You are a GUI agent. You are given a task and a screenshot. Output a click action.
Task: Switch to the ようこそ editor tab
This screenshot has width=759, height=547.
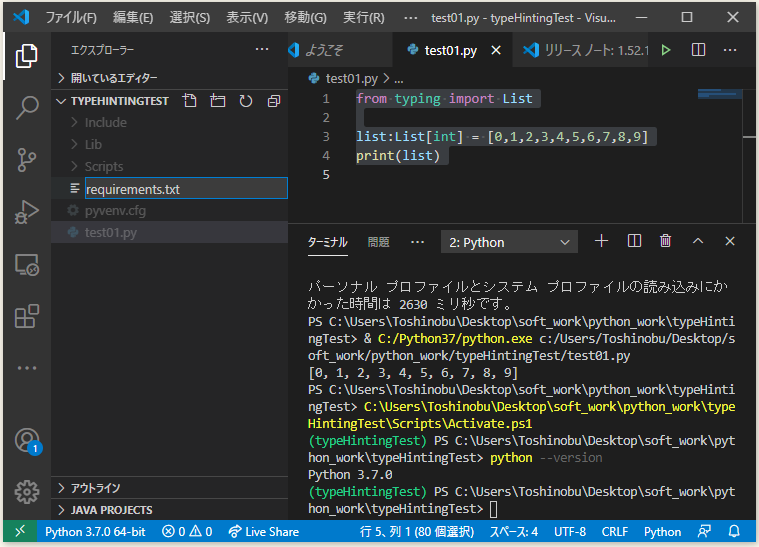click(339, 50)
